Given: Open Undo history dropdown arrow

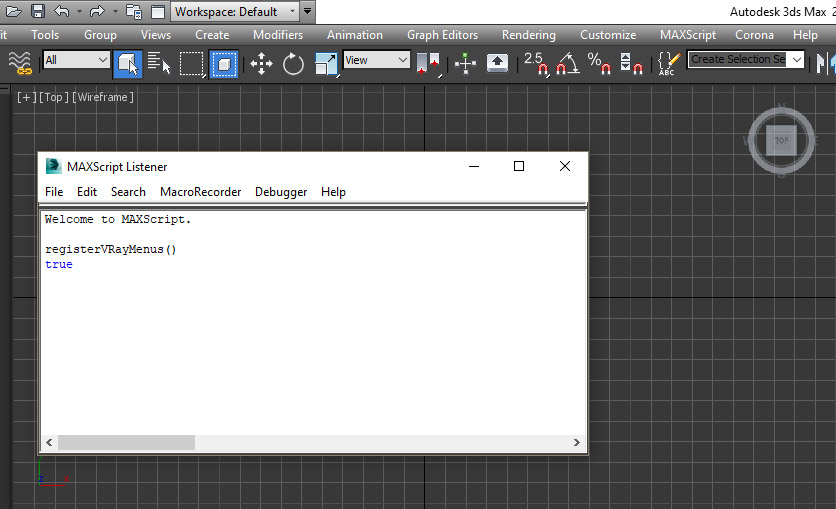Looking at the screenshot, I should pos(79,11).
